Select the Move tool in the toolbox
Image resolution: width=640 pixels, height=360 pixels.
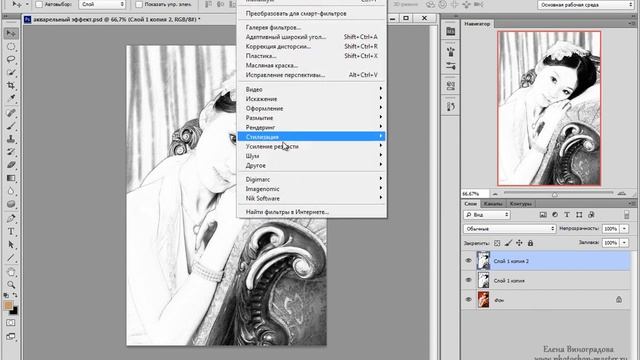point(11,33)
